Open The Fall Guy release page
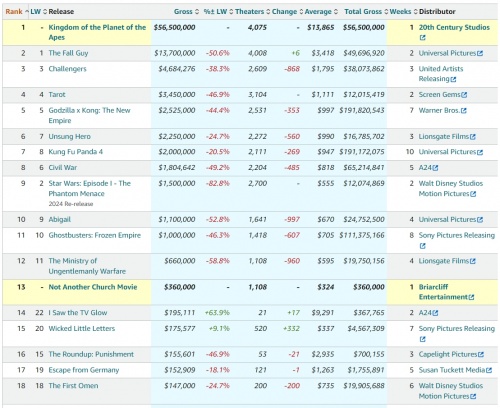This screenshot has width=500, height=408. [x=68, y=53]
